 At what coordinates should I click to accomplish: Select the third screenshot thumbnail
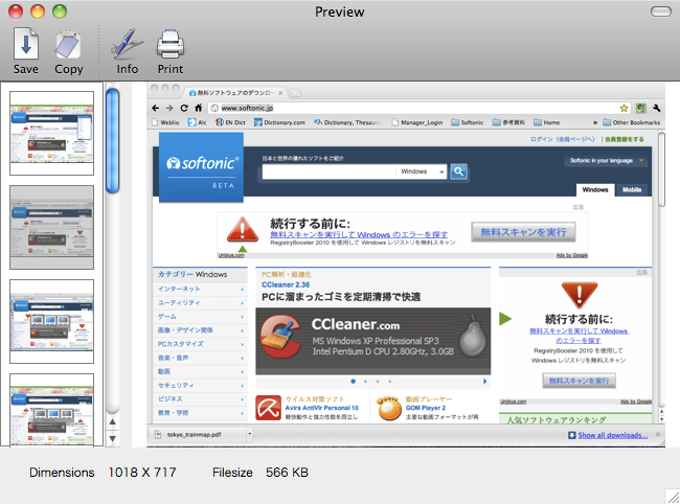click(52, 321)
